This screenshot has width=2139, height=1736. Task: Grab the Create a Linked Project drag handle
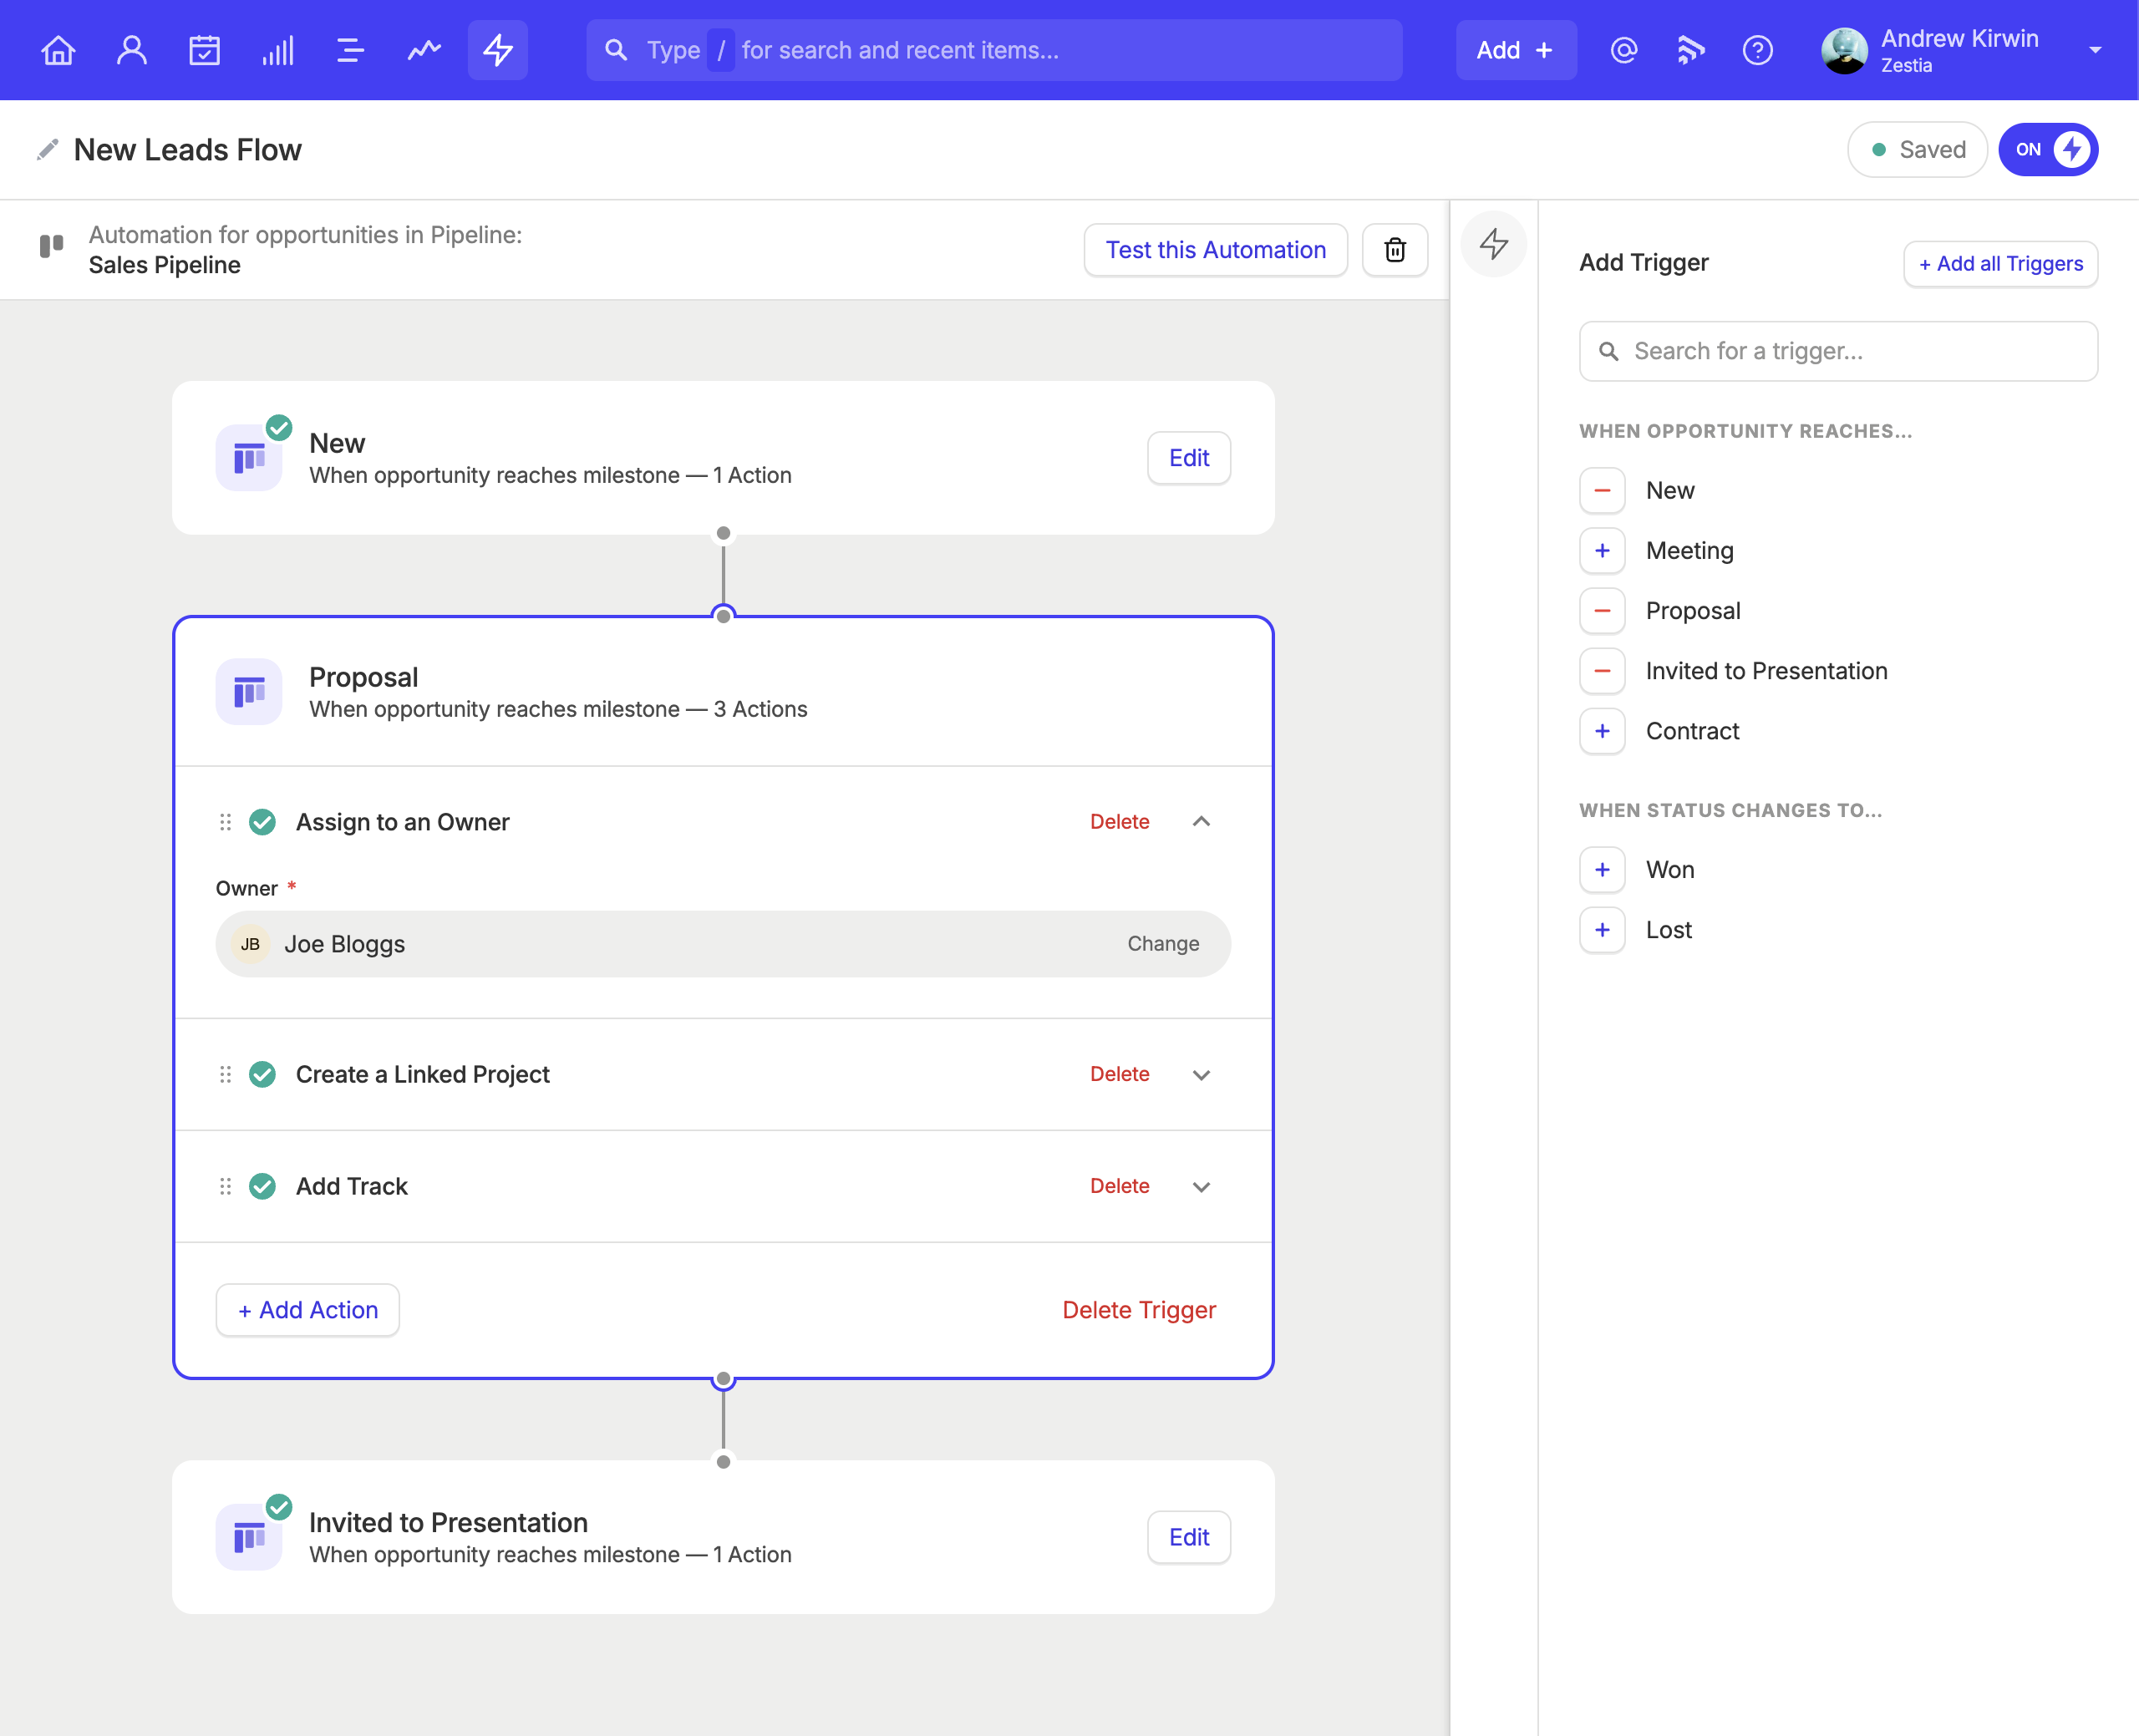coord(225,1074)
